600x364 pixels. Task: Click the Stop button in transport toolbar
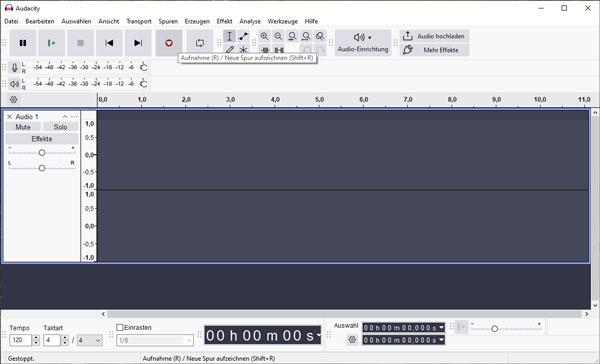point(80,43)
